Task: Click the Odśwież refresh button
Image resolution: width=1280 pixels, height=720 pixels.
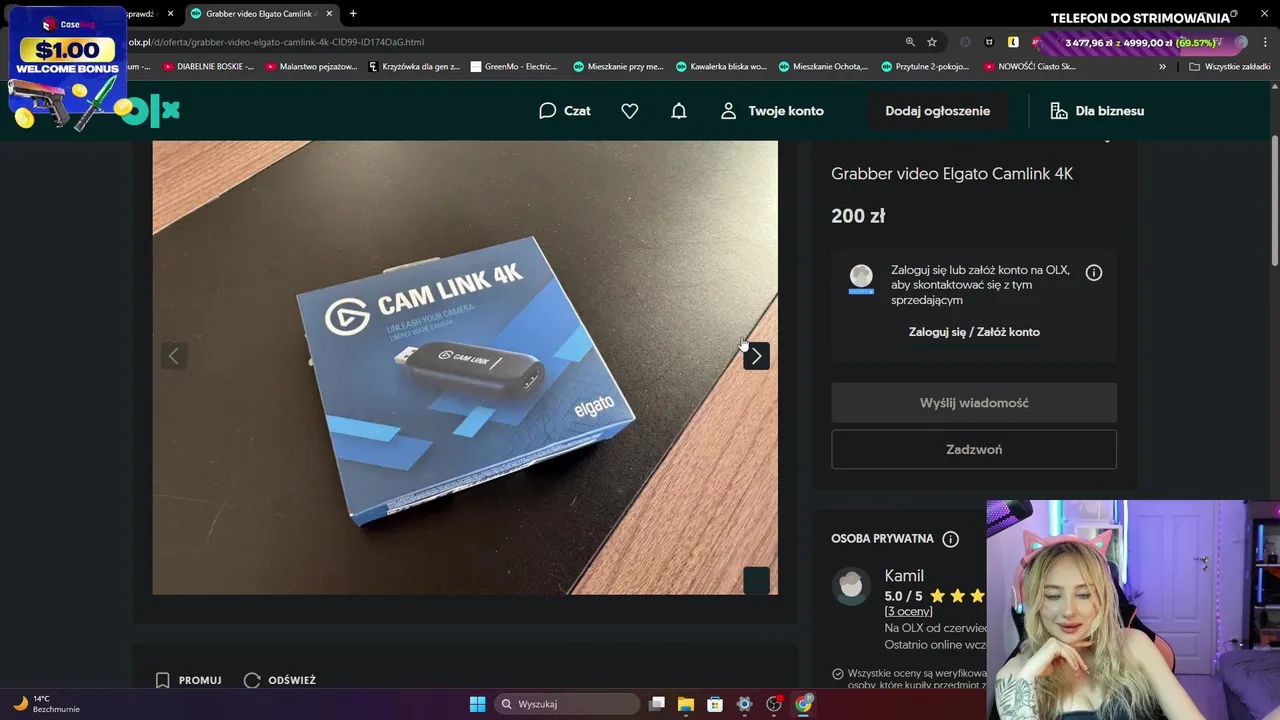Action: click(x=280, y=680)
